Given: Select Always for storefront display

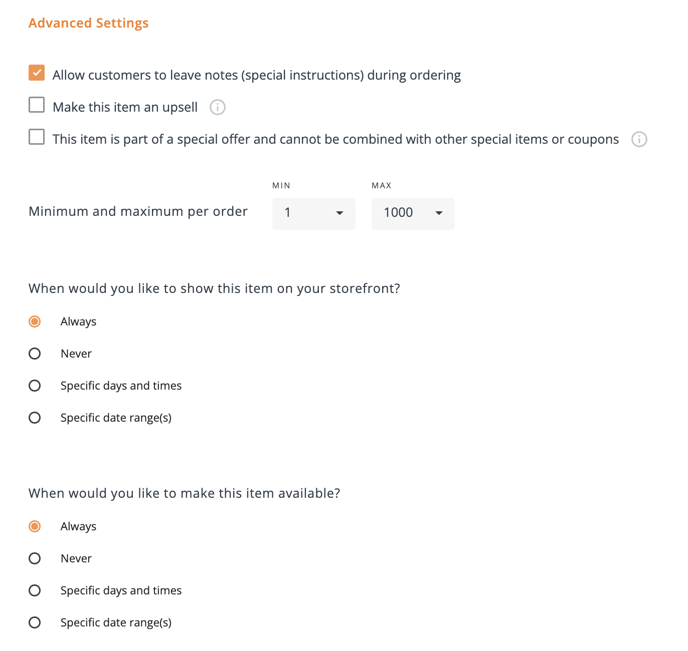Looking at the screenshot, I should [35, 322].
